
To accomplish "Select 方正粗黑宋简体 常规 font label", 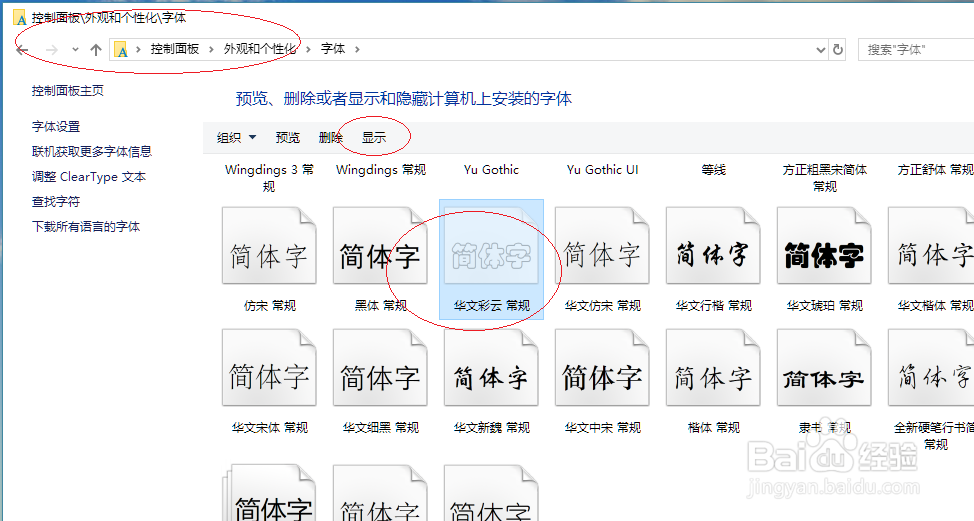I will click(x=824, y=178).
